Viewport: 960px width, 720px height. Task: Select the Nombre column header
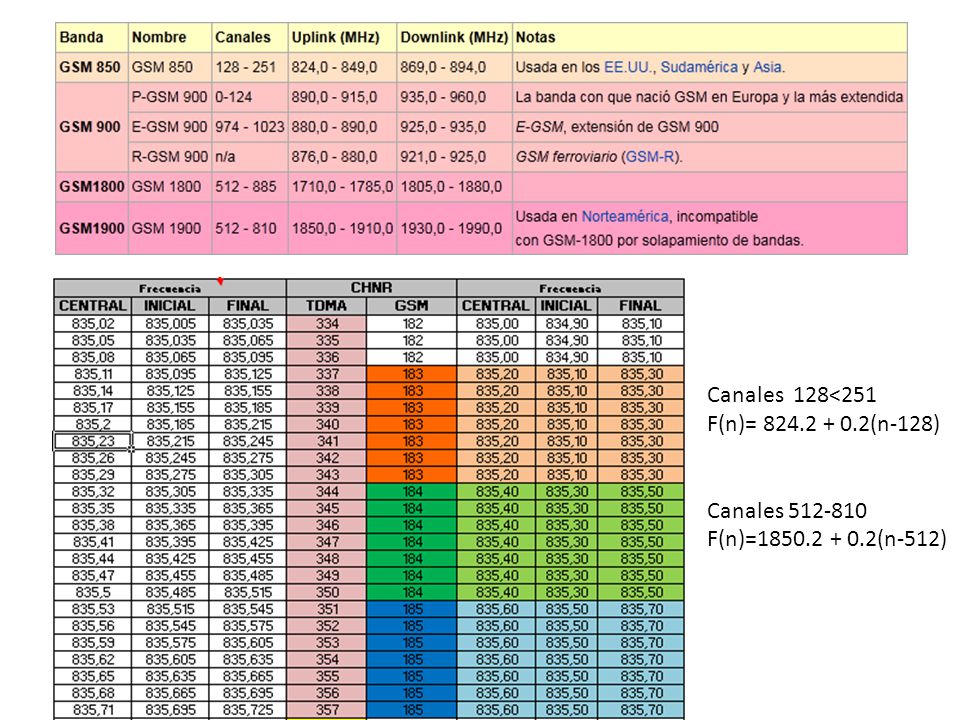170,37
